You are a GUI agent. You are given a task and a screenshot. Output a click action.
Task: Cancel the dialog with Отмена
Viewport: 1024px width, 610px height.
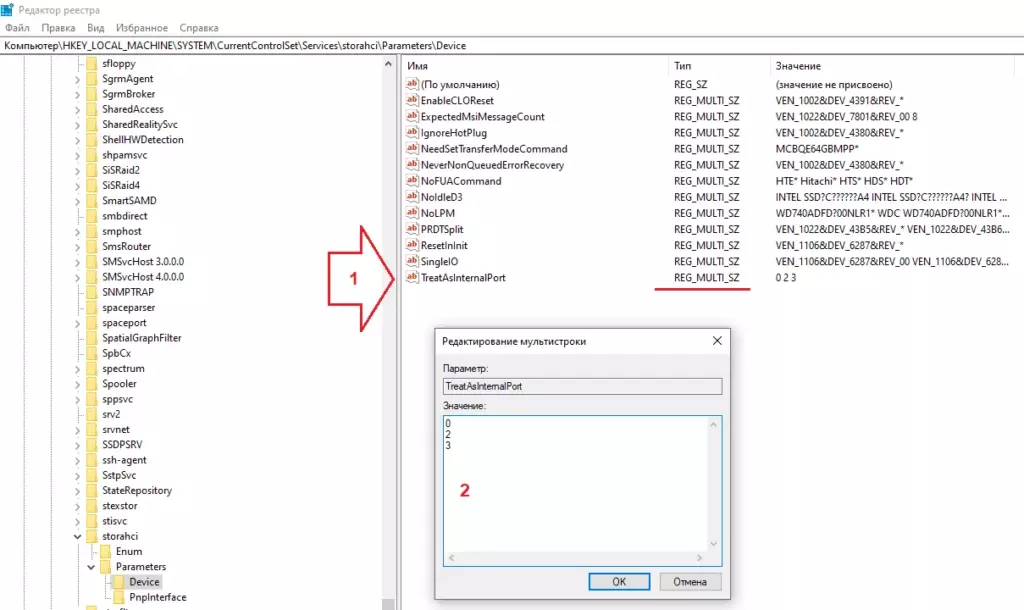coord(690,581)
